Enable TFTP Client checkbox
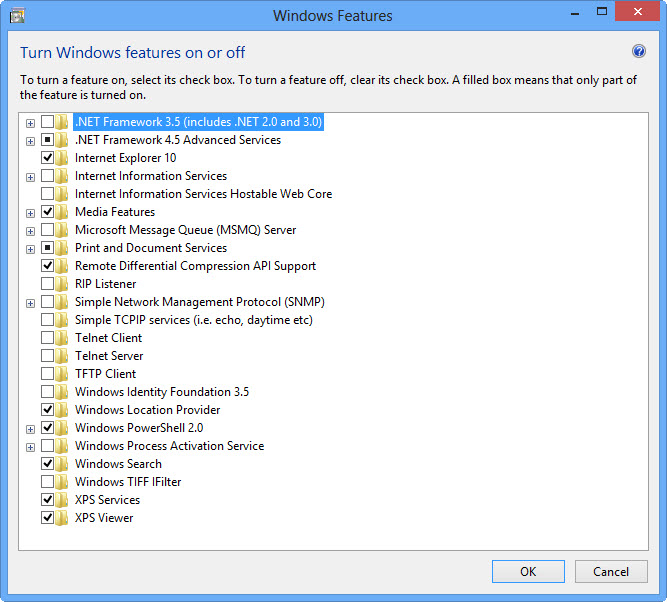Screen dimensions: 667x602 [x=47, y=374]
